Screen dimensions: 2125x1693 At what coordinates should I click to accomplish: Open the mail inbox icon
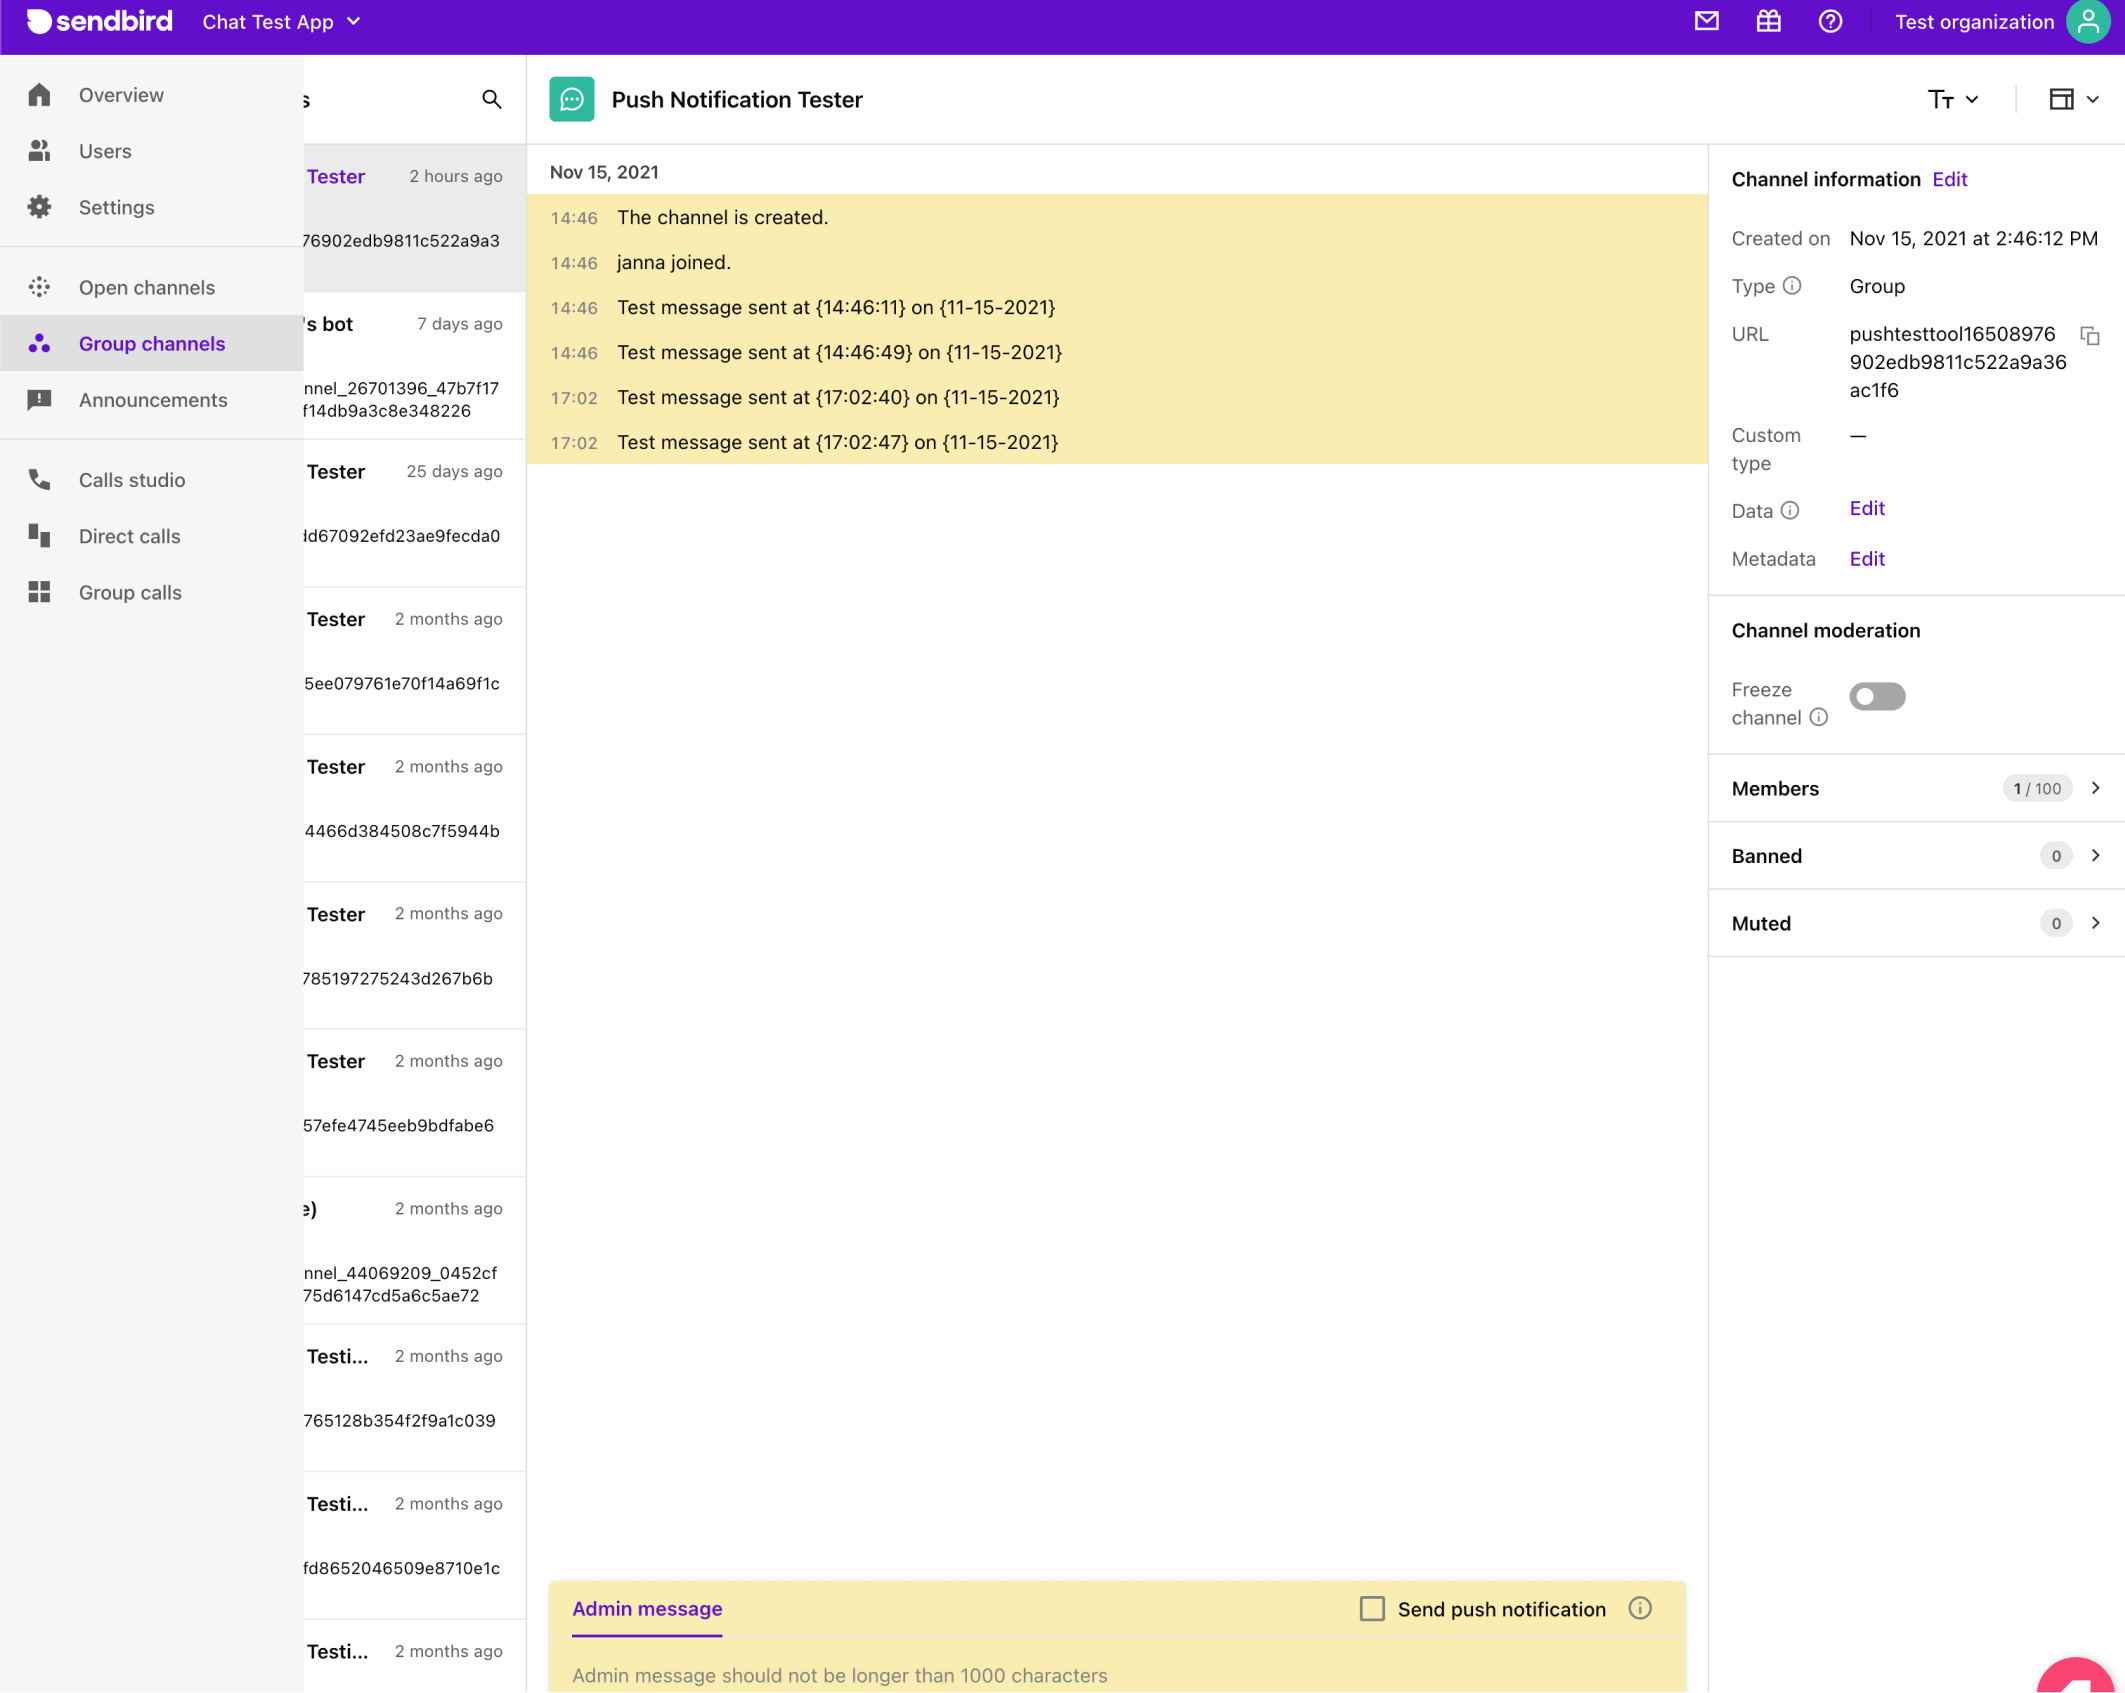(x=1706, y=21)
